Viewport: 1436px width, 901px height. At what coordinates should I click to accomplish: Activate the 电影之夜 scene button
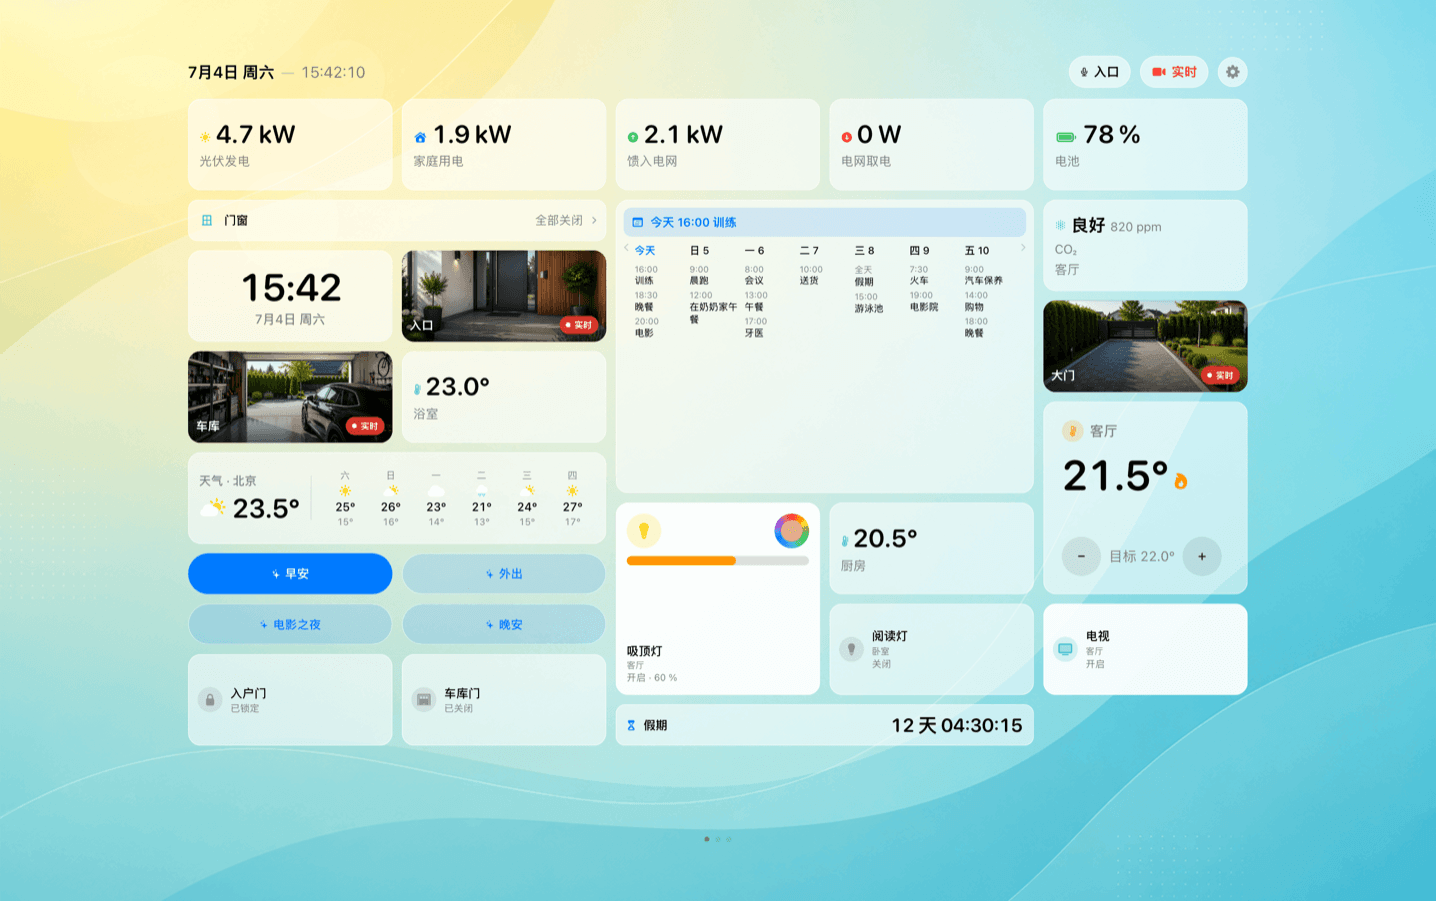tap(290, 624)
